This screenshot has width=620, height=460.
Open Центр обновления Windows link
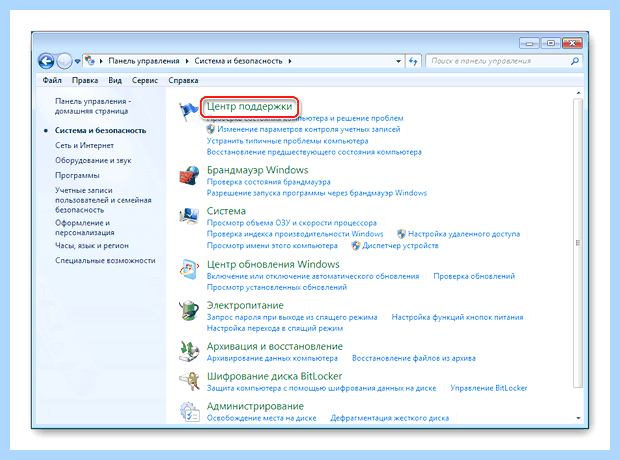(x=273, y=264)
